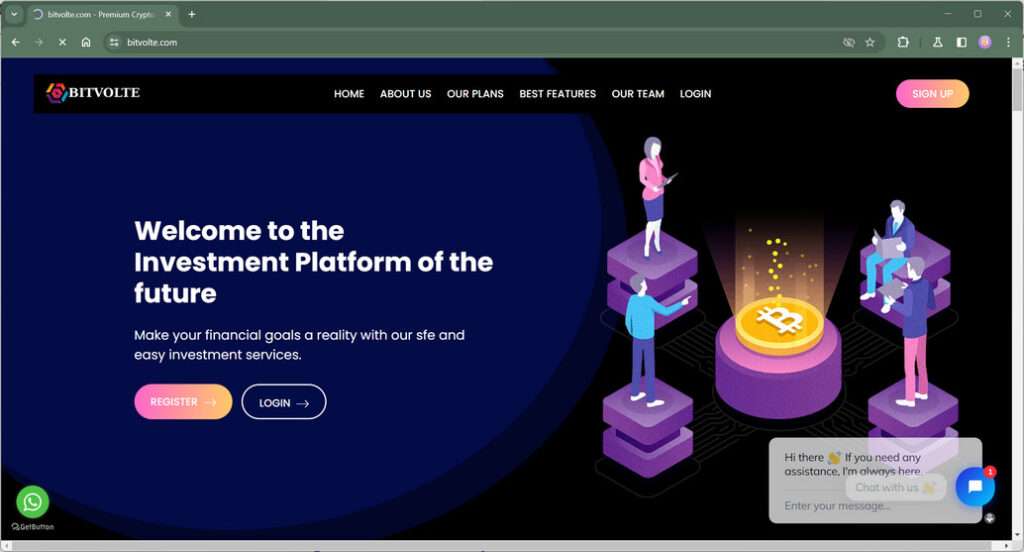Expand the tab search dropdown arrow
The image size is (1024, 552).
[14, 14]
